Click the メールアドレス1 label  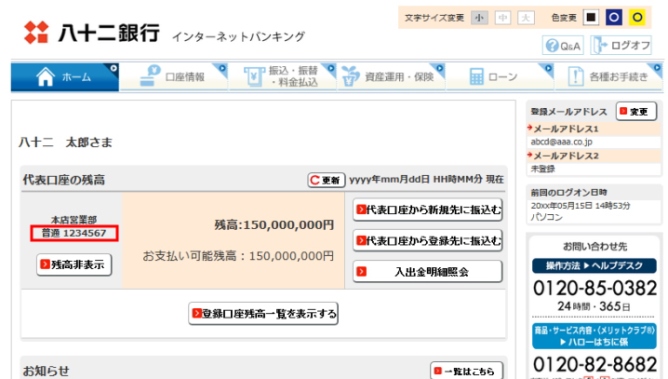[566, 129]
